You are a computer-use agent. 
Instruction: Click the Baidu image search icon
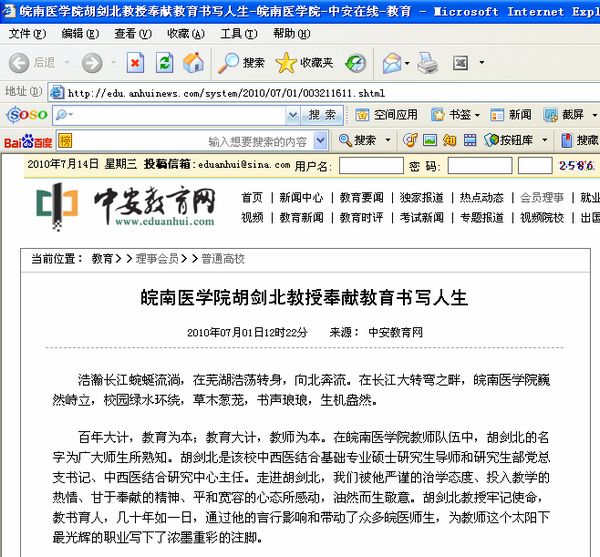430,140
